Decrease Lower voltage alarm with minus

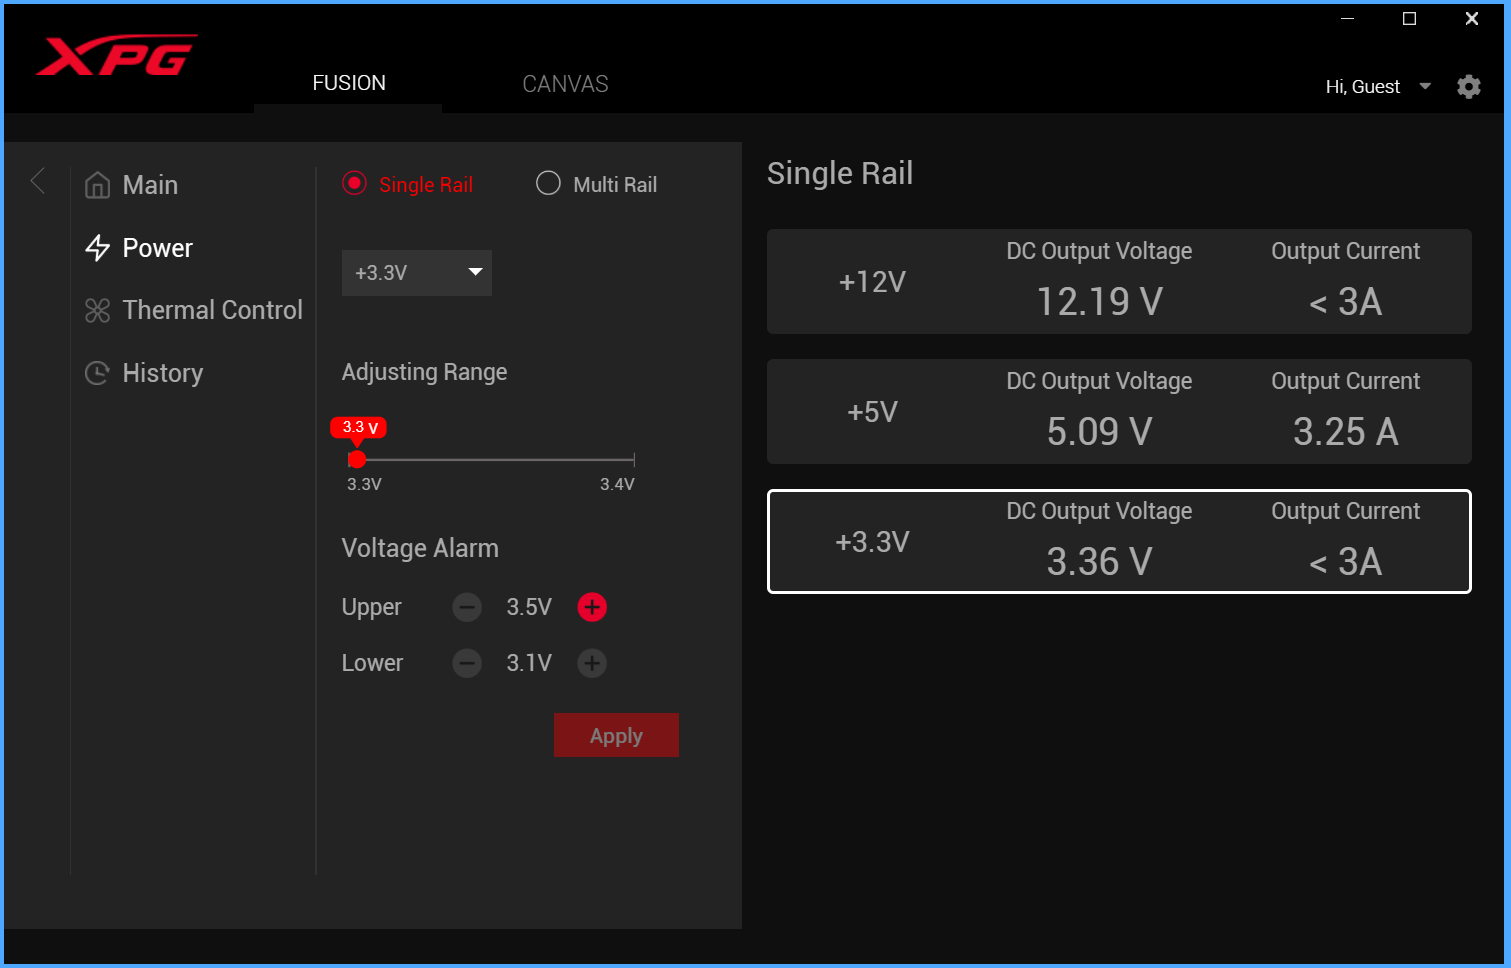(467, 663)
